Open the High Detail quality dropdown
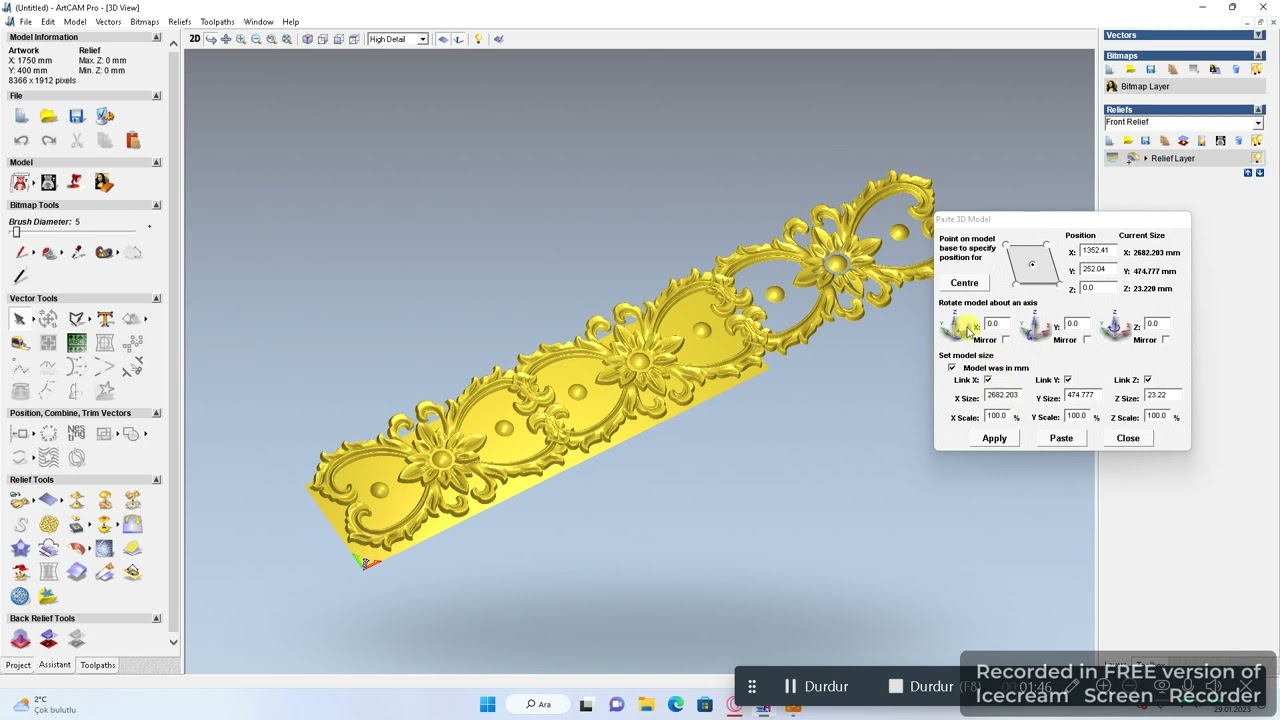The image size is (1280, 720). [x=423, y=39]
